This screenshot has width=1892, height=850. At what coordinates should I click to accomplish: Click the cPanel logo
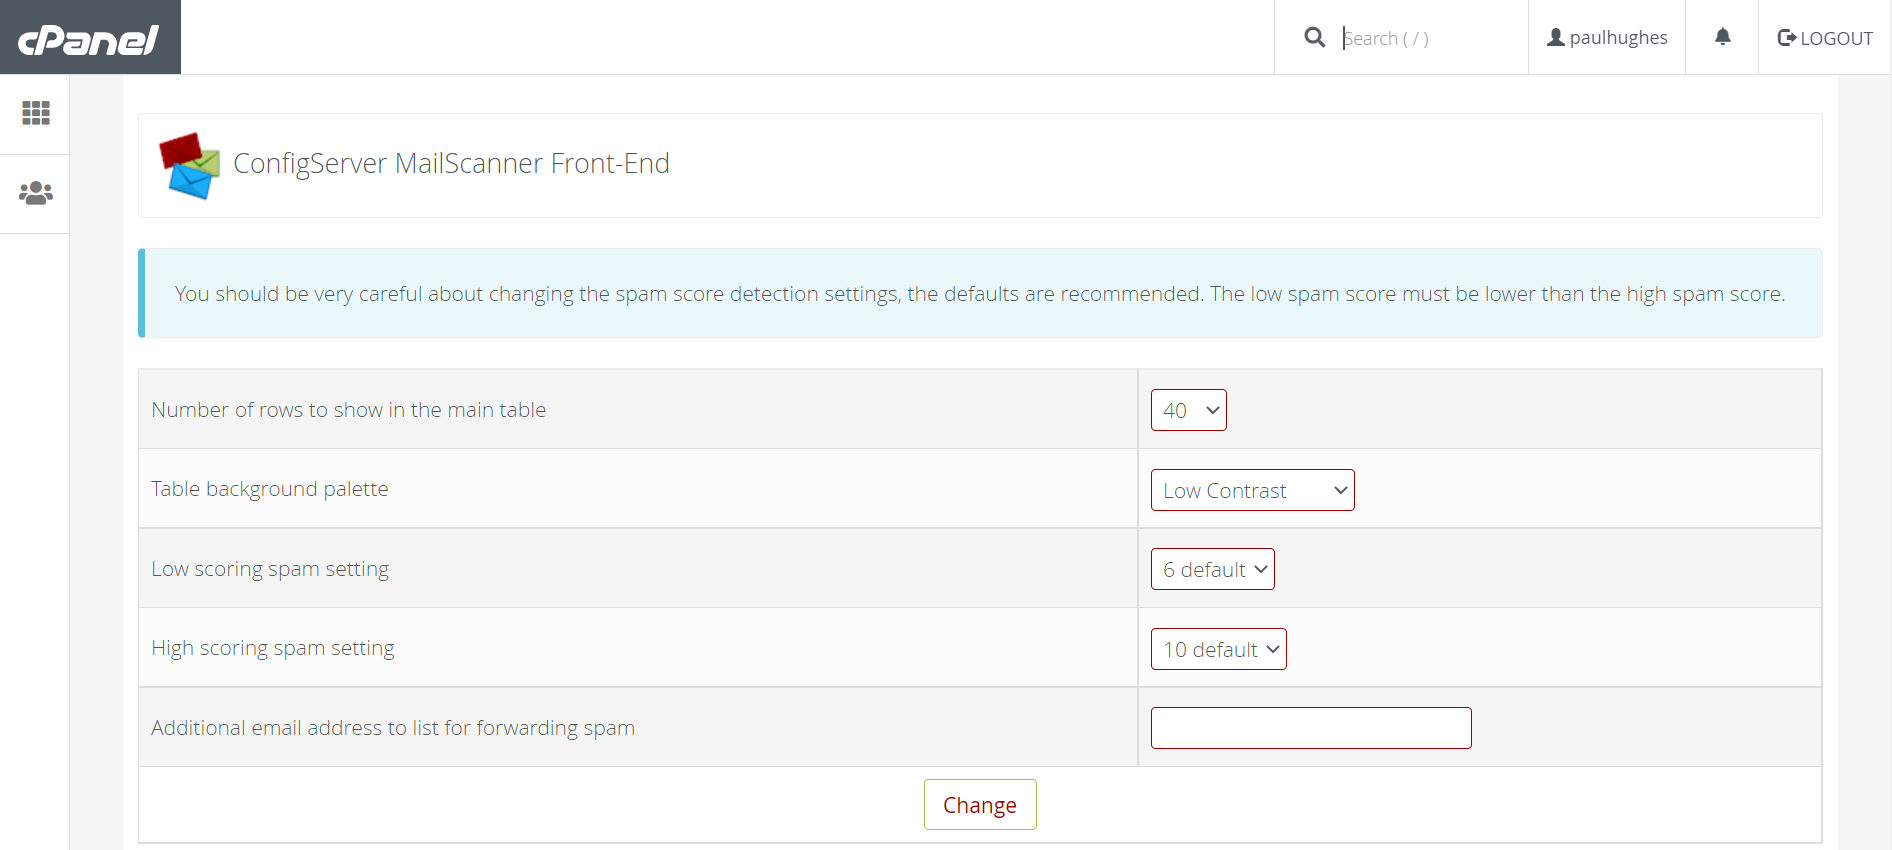tap(88, 37)
